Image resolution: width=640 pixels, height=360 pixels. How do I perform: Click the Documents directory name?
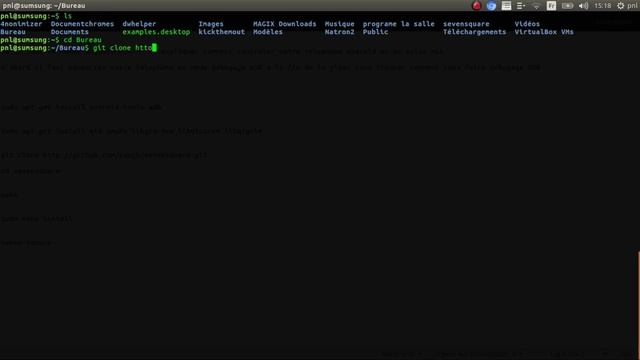click(x=70, y=32)
